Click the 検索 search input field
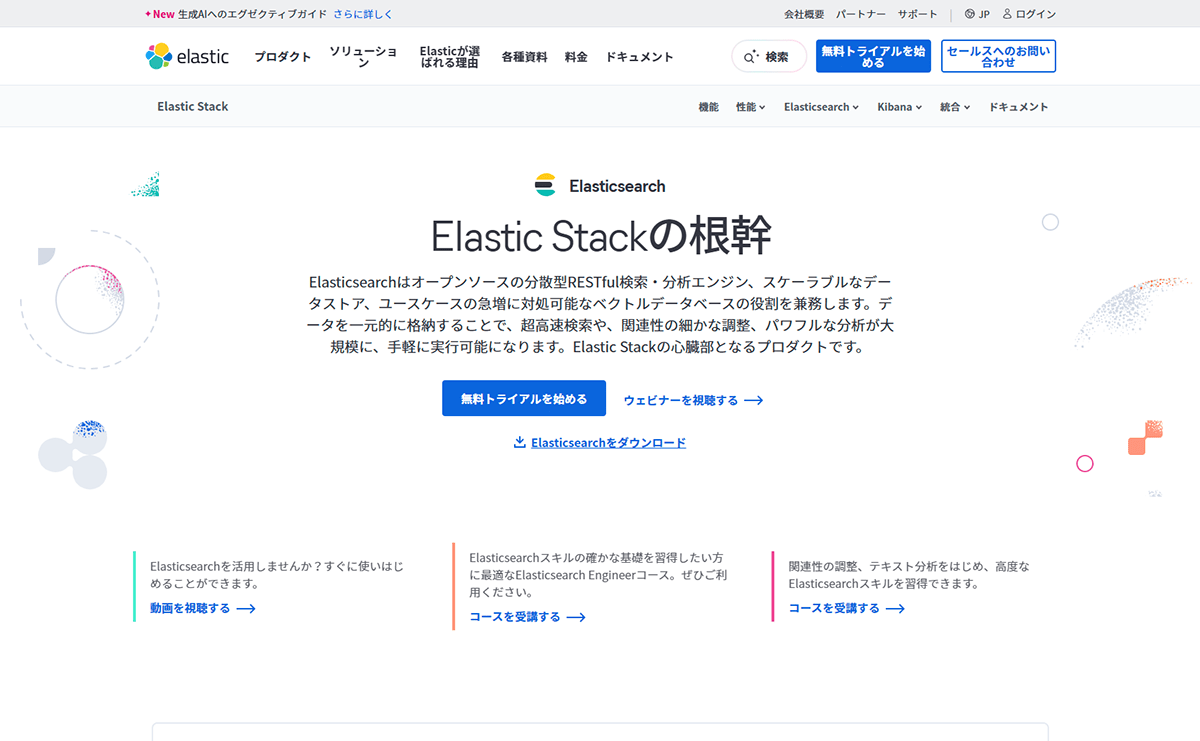Viewport: 1200px width, 741px height. click(x=780, y=56)
